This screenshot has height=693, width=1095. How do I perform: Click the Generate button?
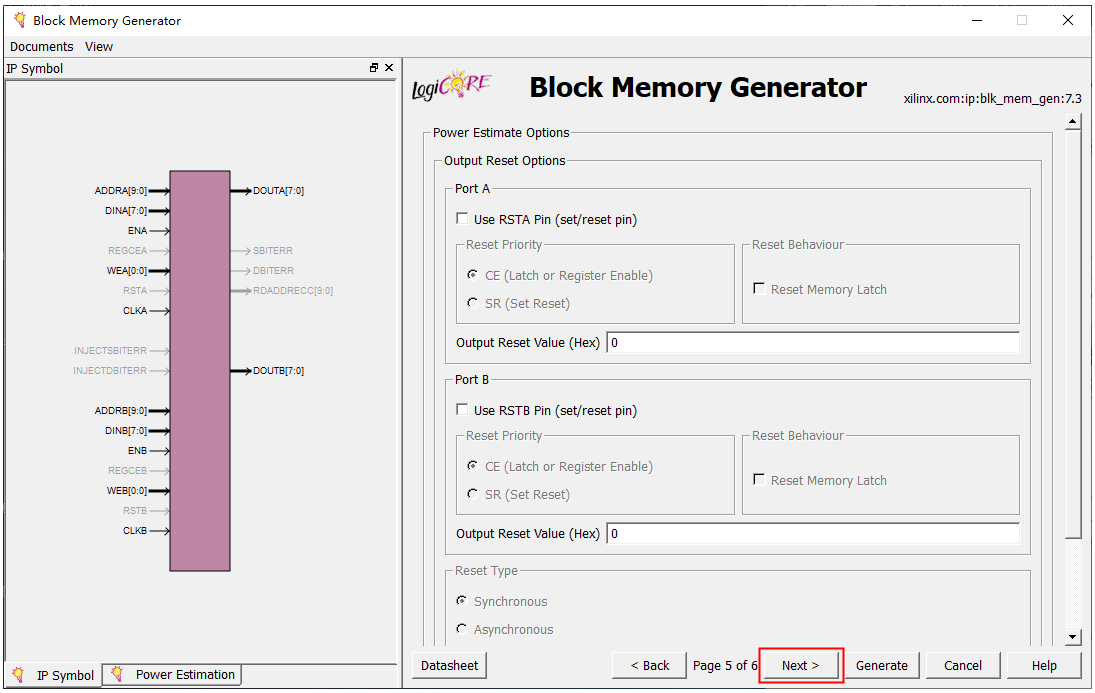pyautogui.click(x=881, y=666)
